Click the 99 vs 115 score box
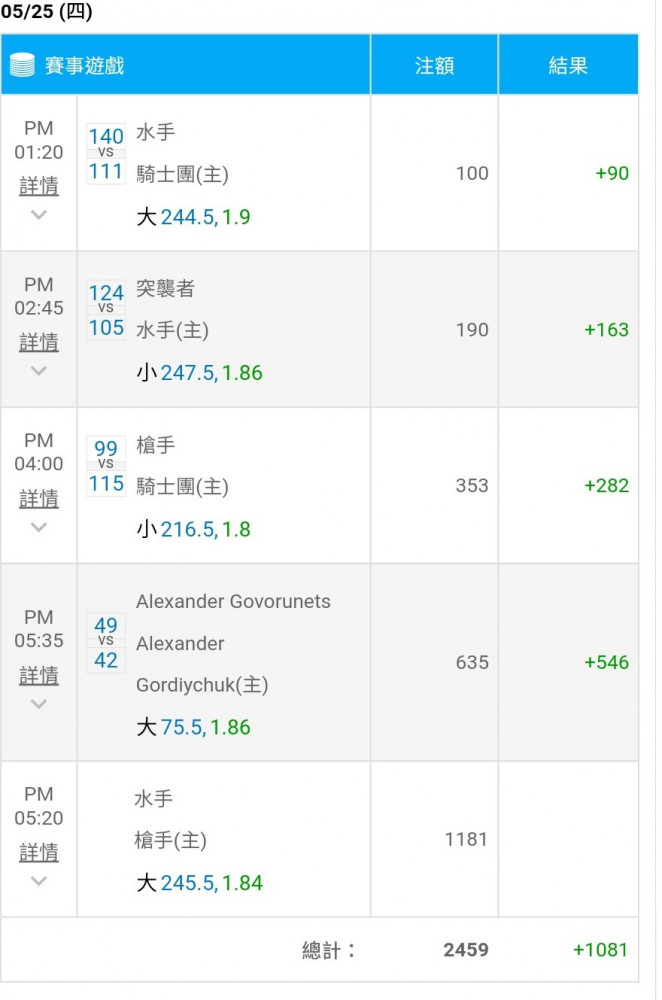Screen dimensions: 662x1000 [106, 466]
